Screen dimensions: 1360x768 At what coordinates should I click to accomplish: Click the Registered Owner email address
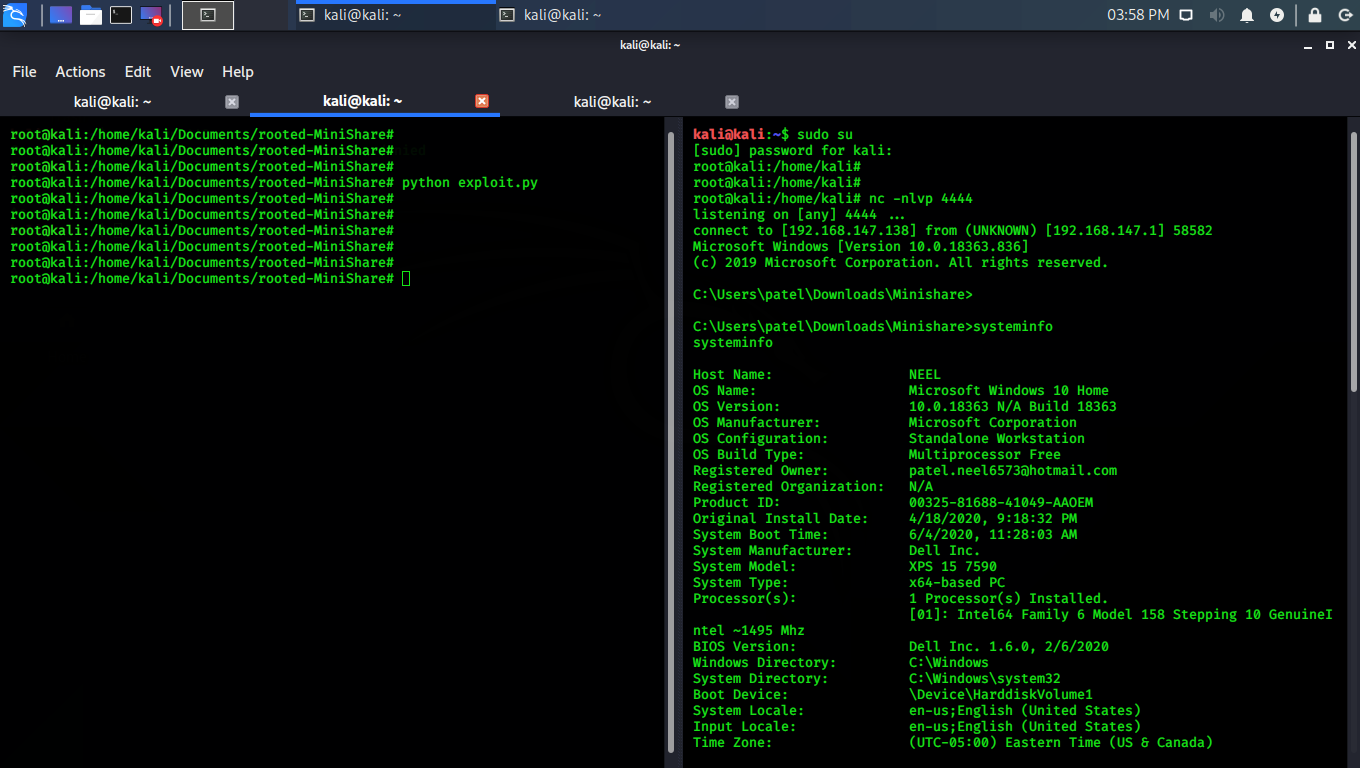point(1012,471)
